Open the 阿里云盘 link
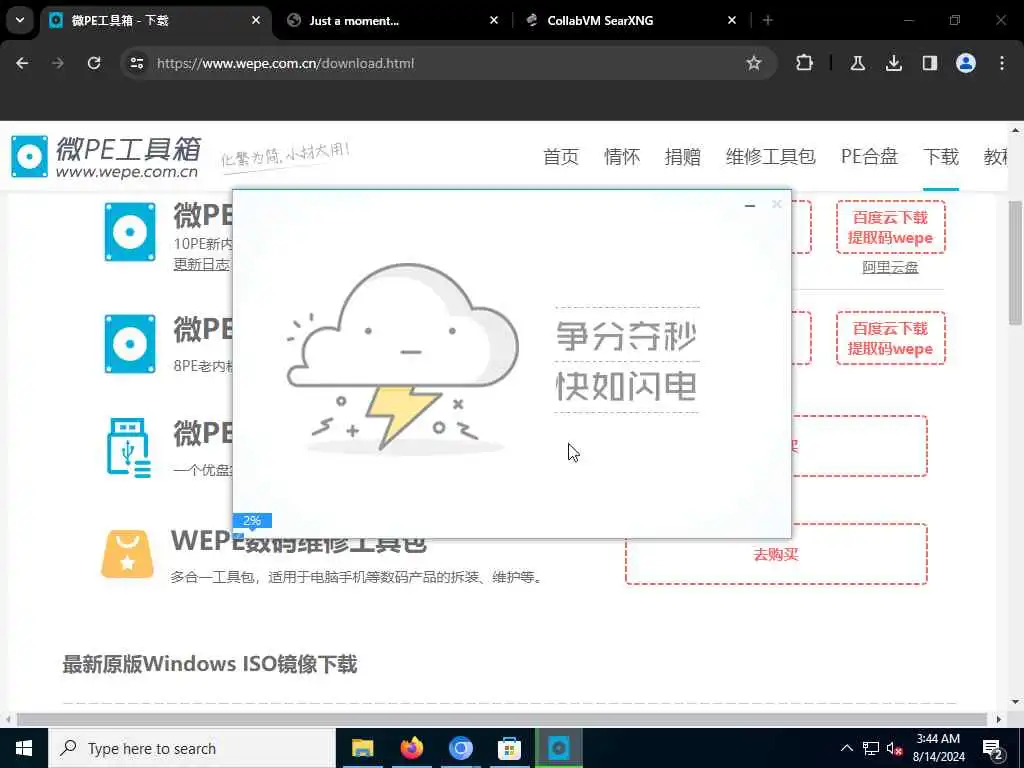This screenshot has width=1024, height=768. (x=890, y=267)
